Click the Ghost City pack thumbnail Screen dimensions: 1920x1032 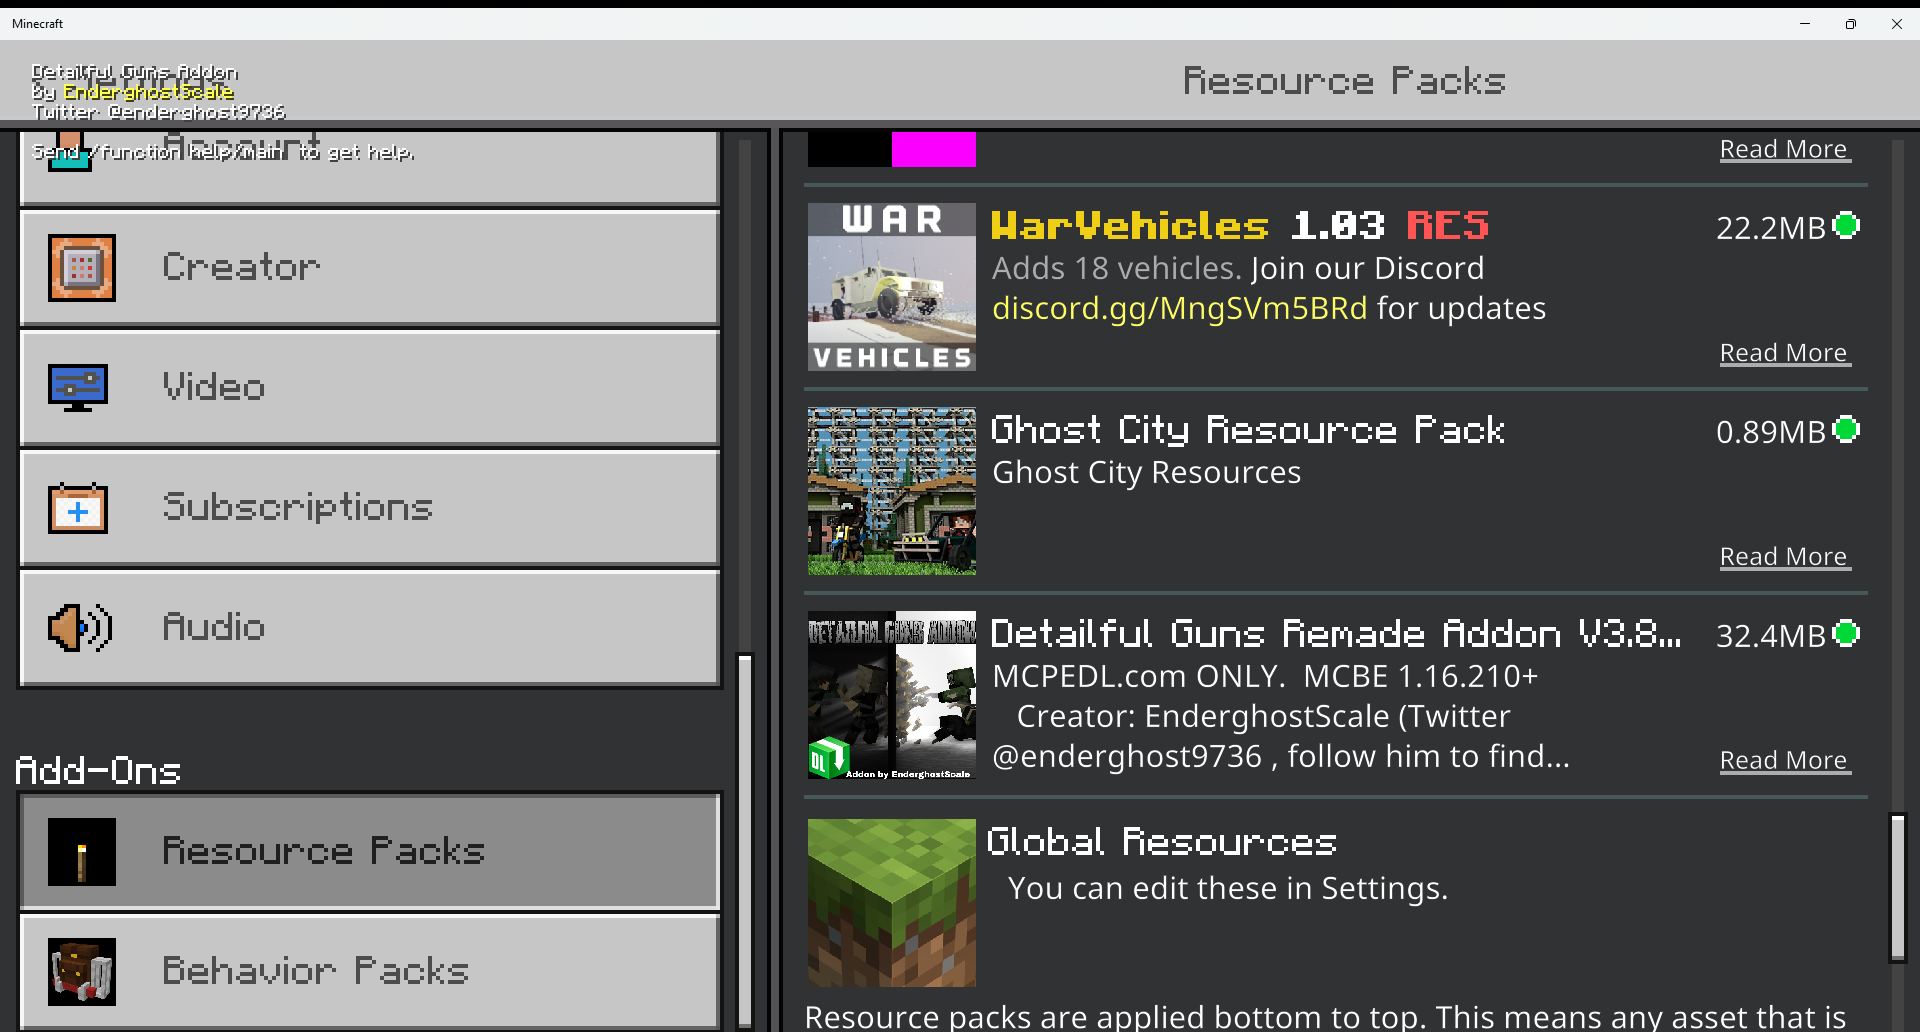click(892, 491)
